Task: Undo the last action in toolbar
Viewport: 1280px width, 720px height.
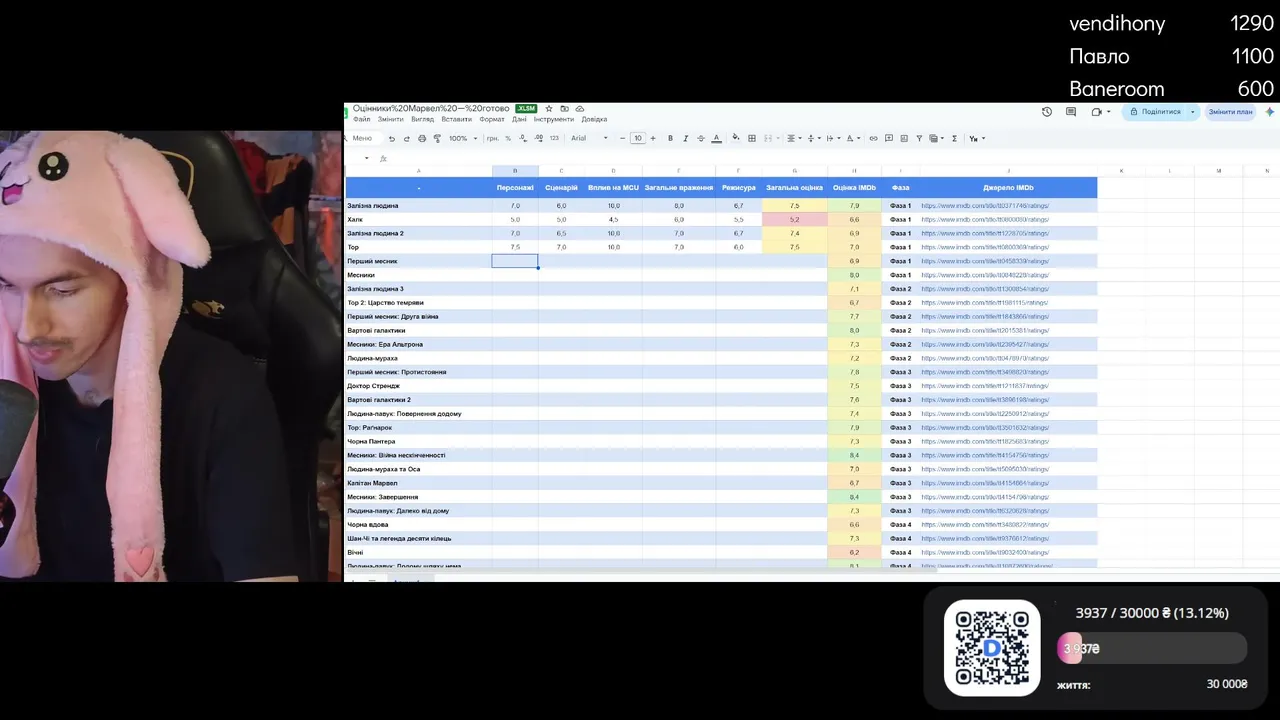Action: 392,138
